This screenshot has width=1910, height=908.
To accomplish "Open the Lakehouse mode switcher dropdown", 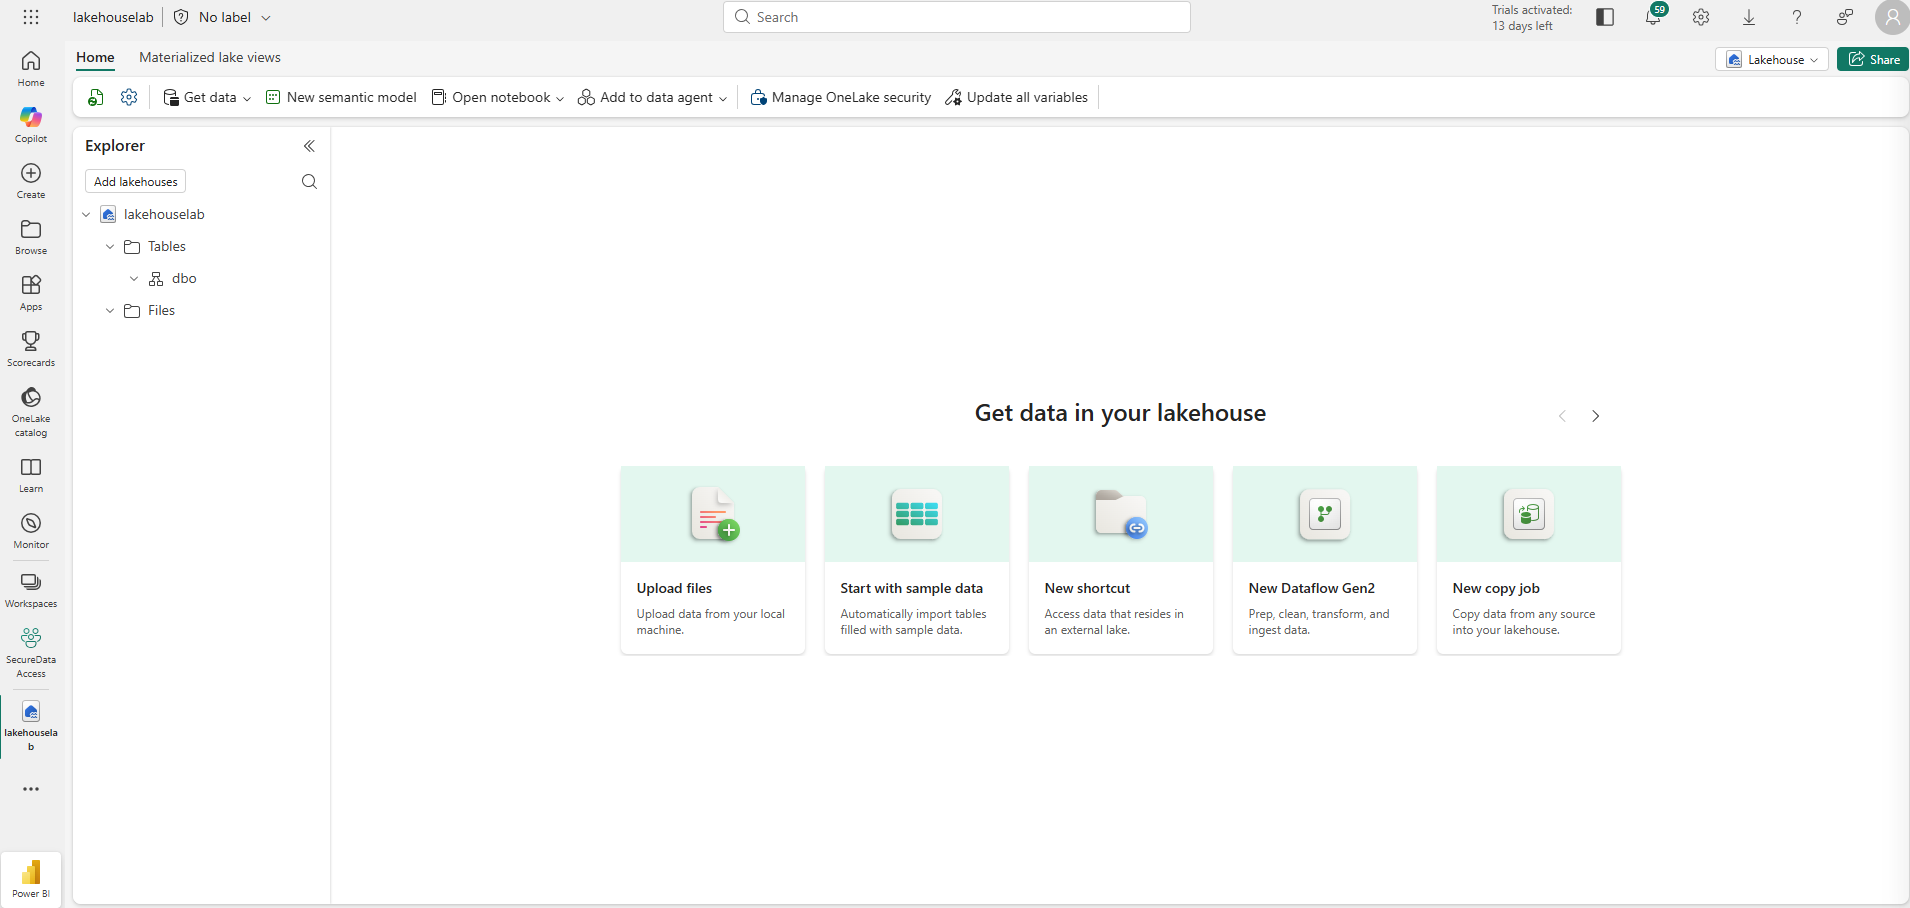I will tap(1772, 59).
